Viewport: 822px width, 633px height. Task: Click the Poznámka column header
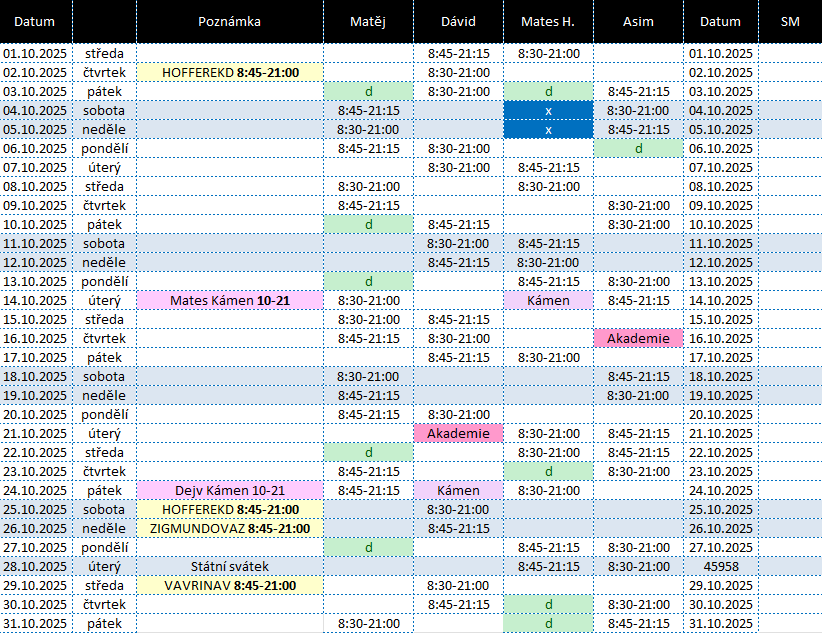[229, 21]
